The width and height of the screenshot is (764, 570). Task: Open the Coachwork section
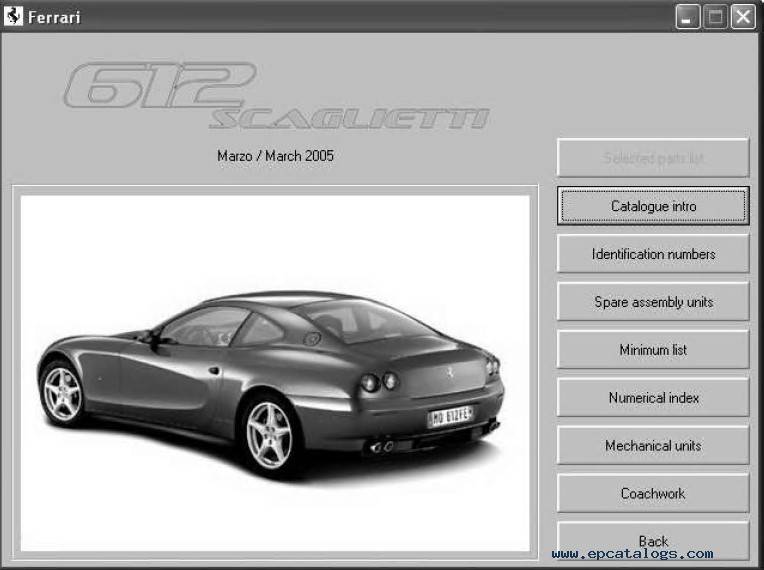click(x=653, y=493)
